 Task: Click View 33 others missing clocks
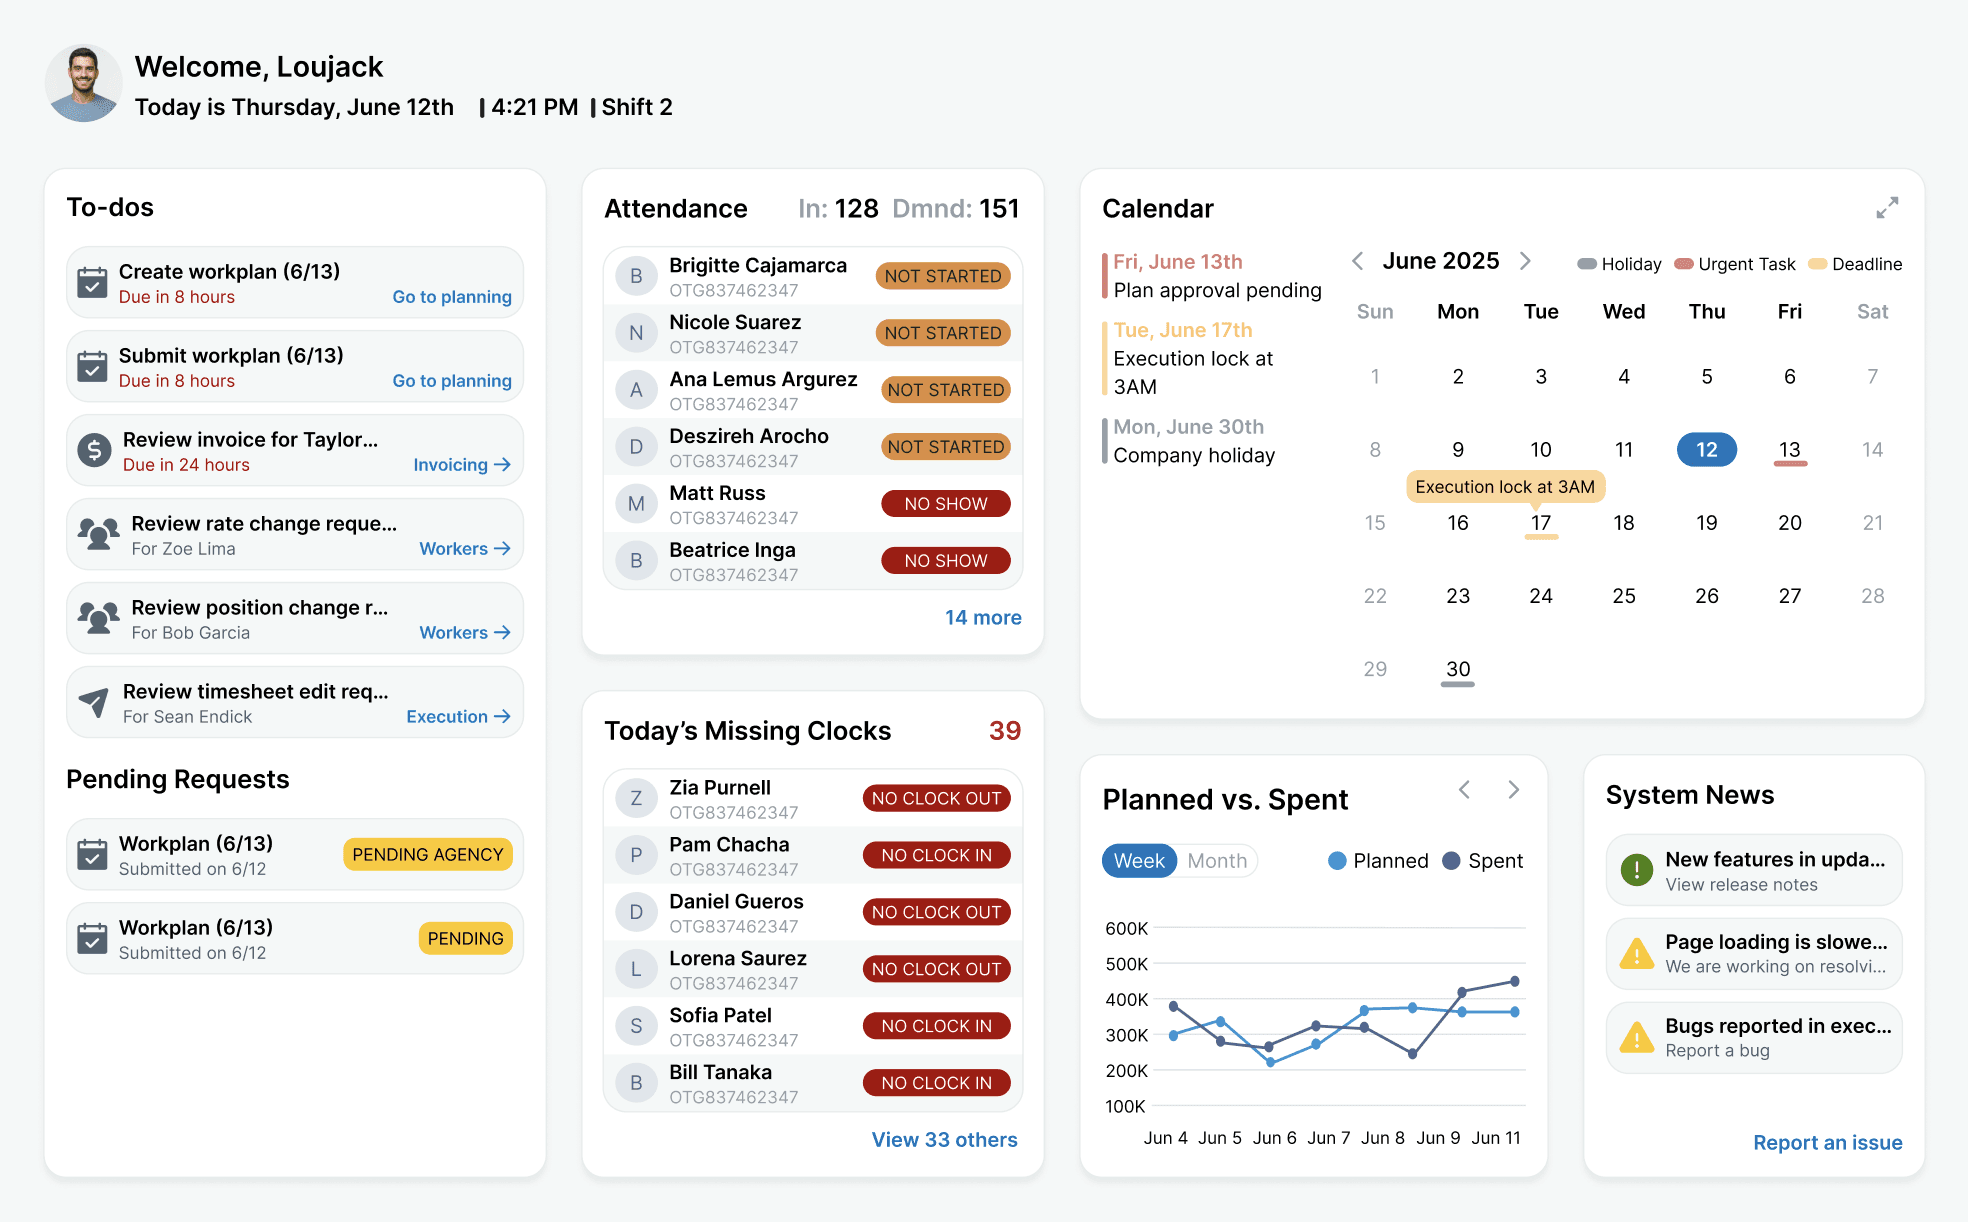click(x=944, y=1140)
